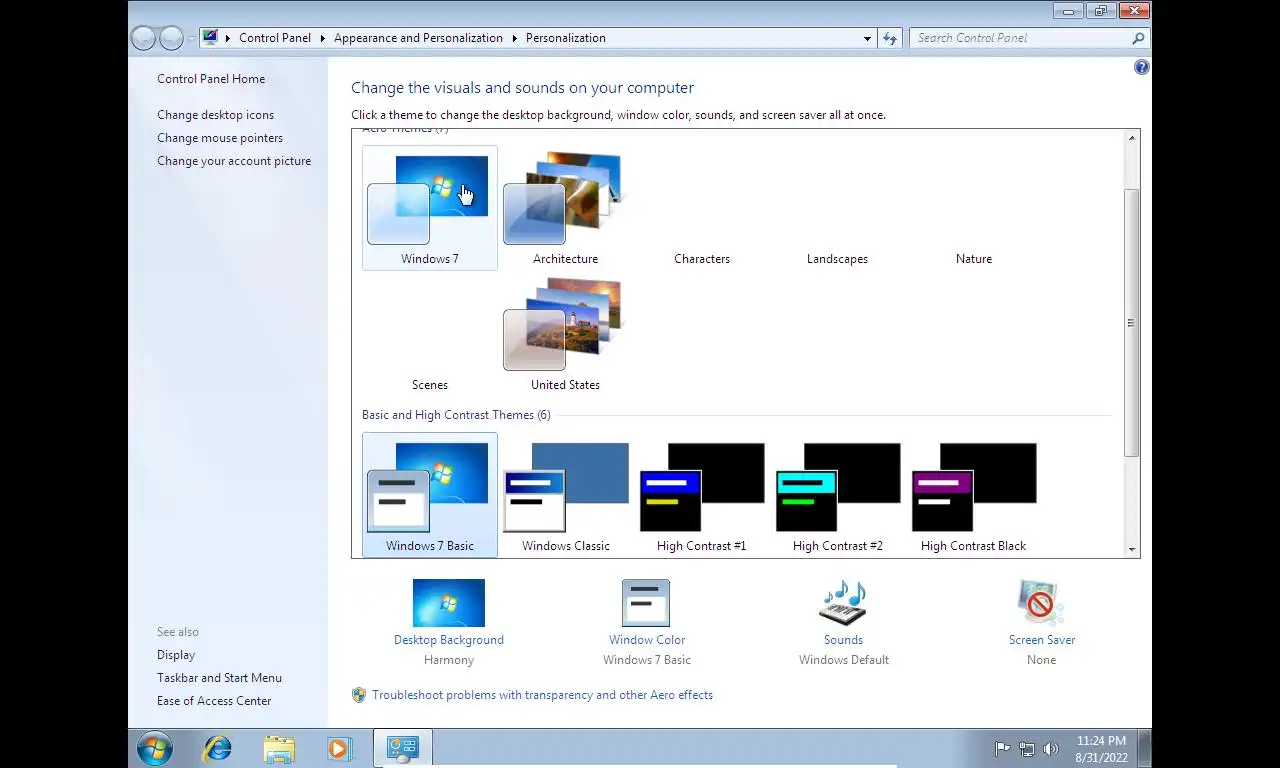1280x768 pixels.
Task: Click the Back navigation button
Action: point(144,38)
